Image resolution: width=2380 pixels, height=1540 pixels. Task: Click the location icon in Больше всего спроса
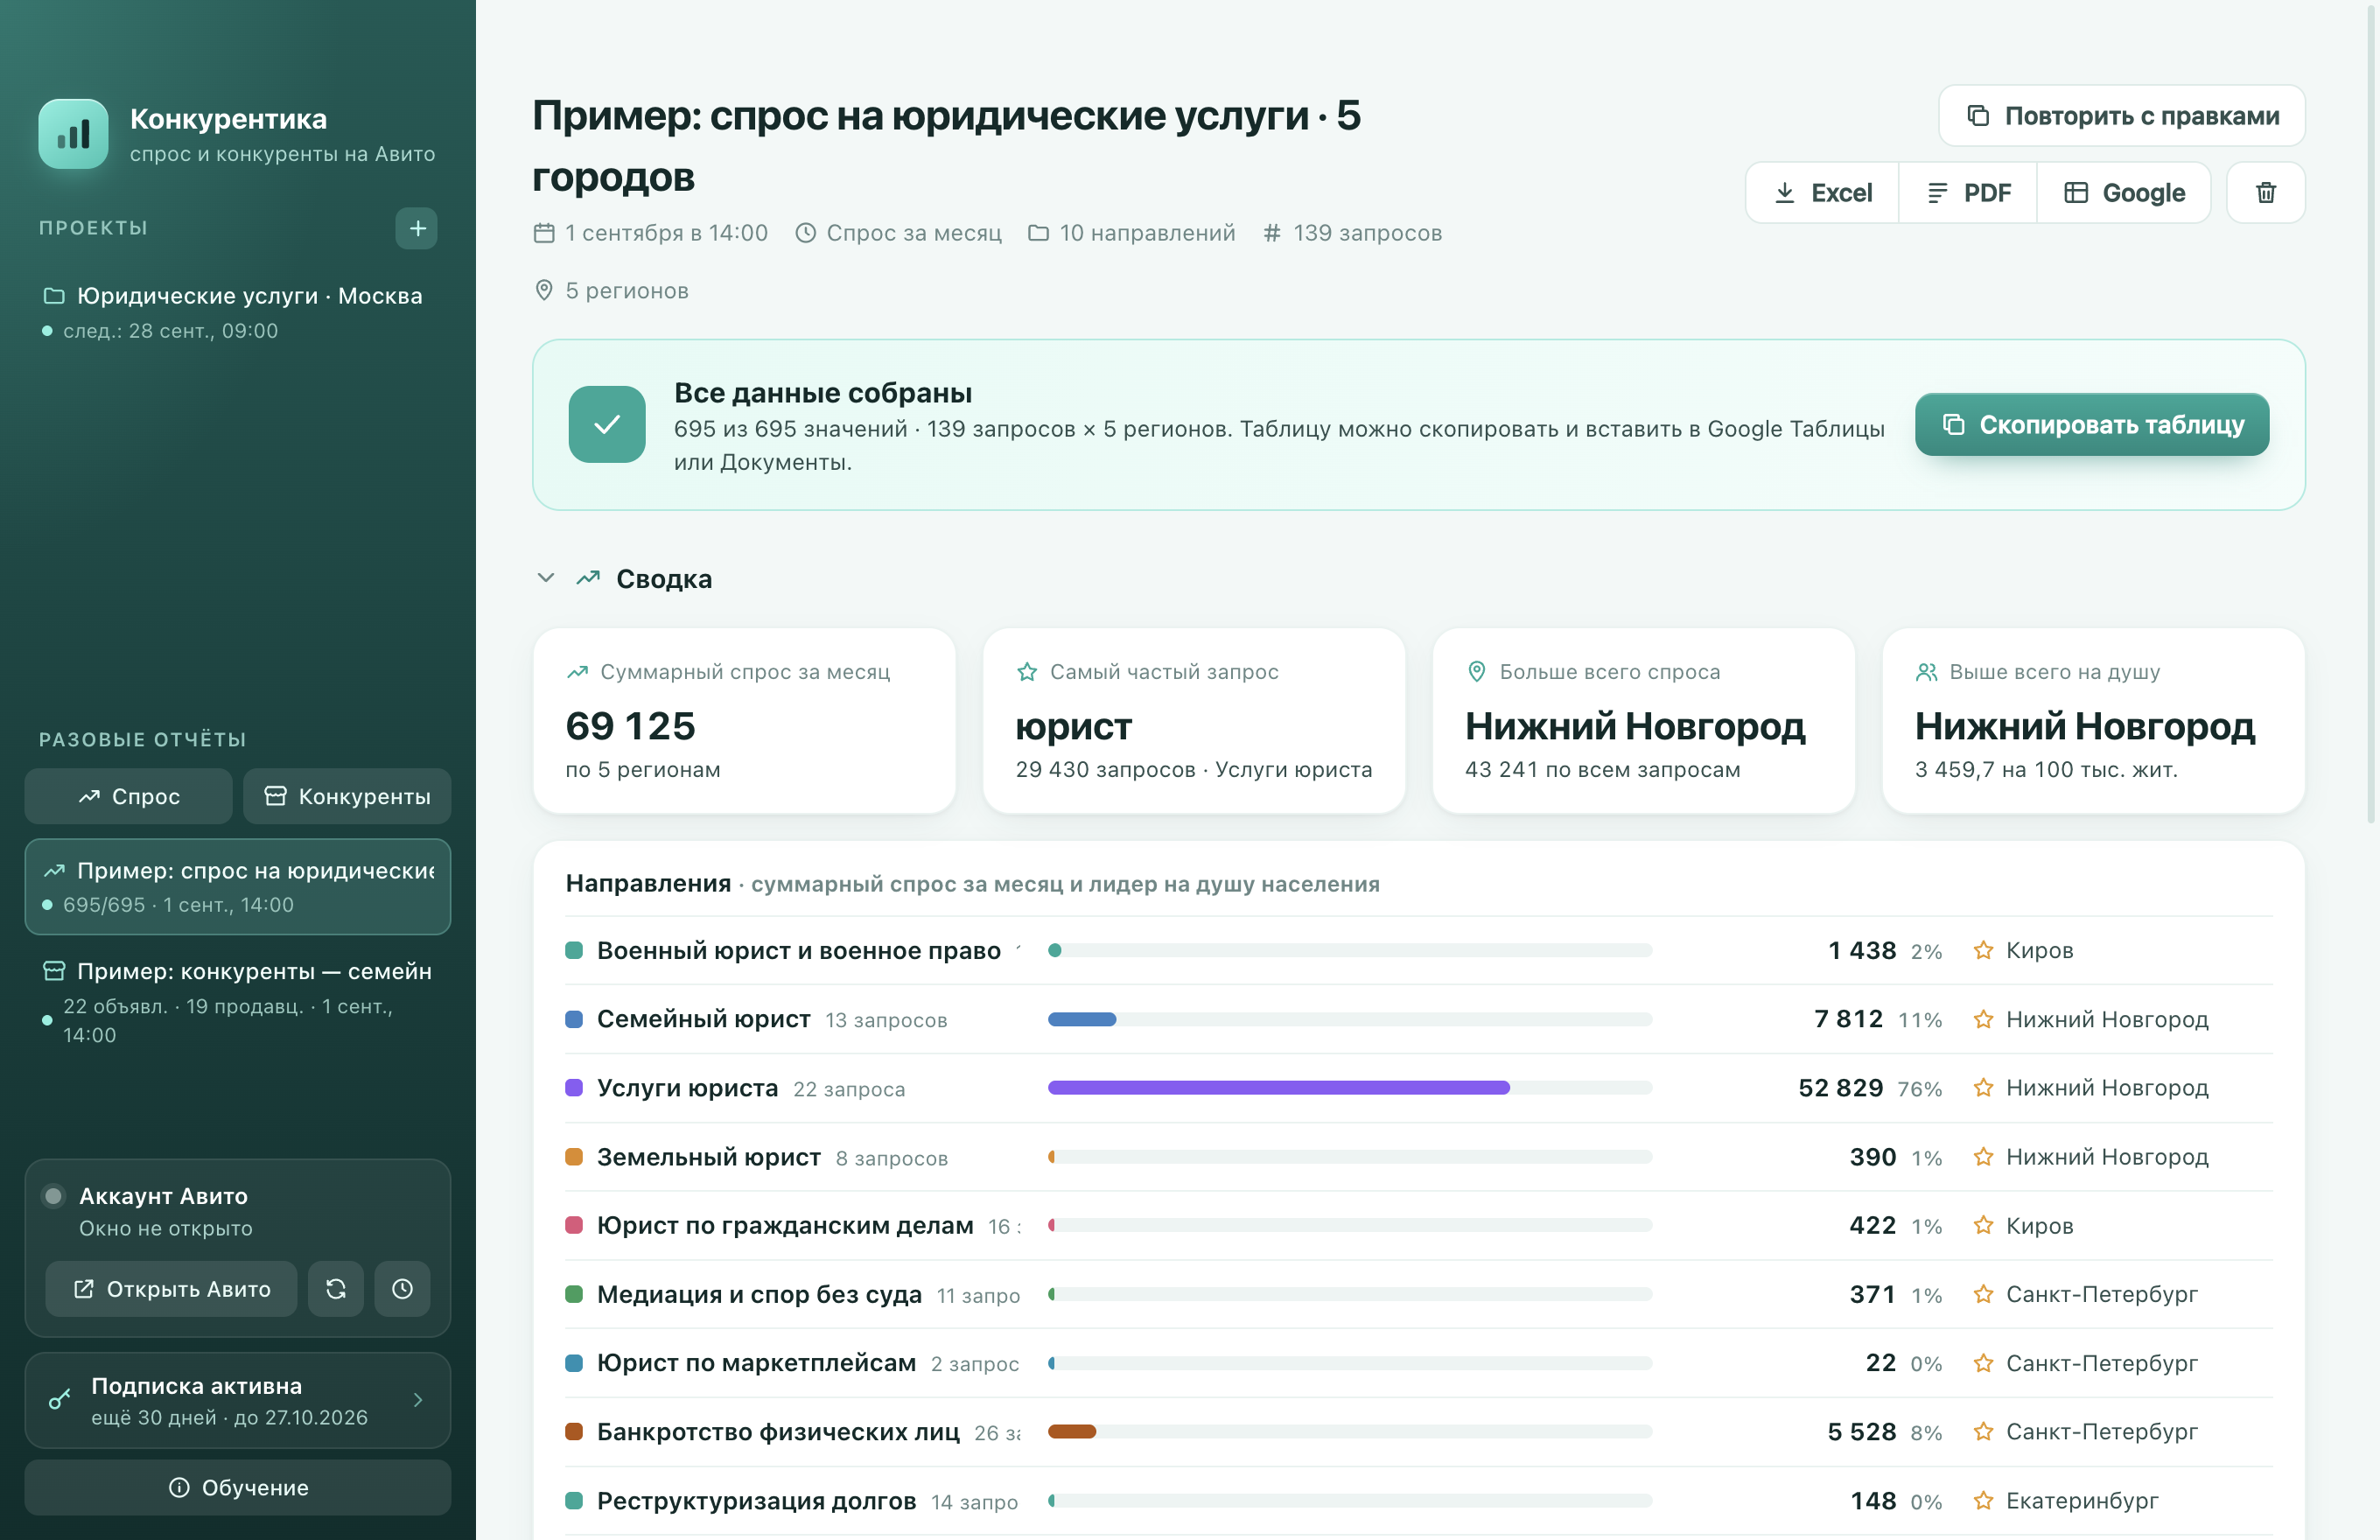(x=1476, y=672)
